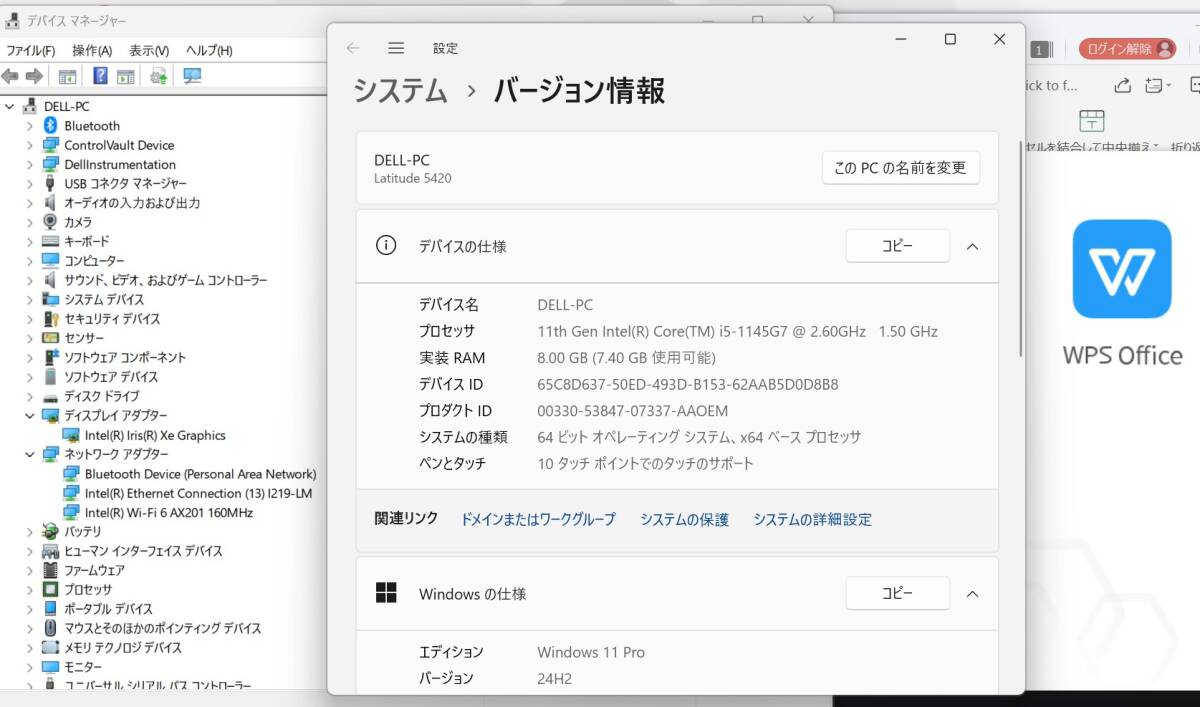The width and height of the screenshot is (1200, 707).
Task: Click the この PC の名前を変更 button
Action: click(900, 168)
